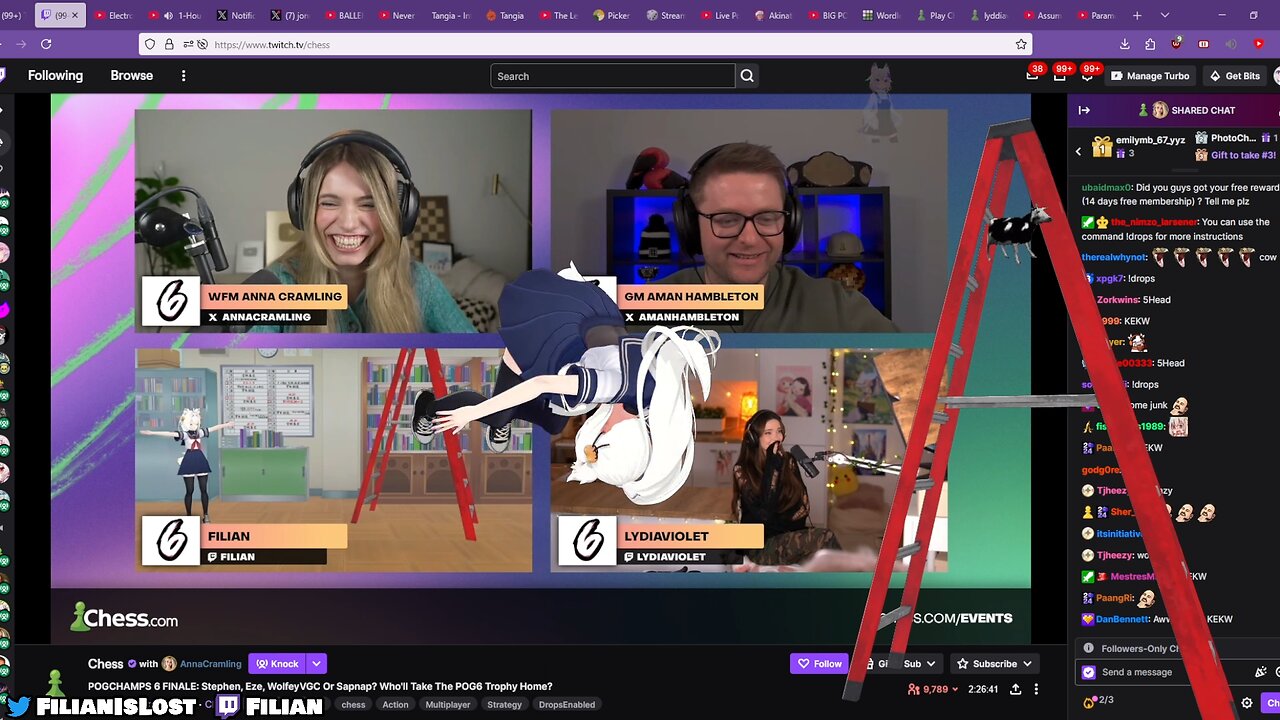Click the bookmark star in address bar
Viewport: 1280px width, 720px height.
tap(1021, 44)
